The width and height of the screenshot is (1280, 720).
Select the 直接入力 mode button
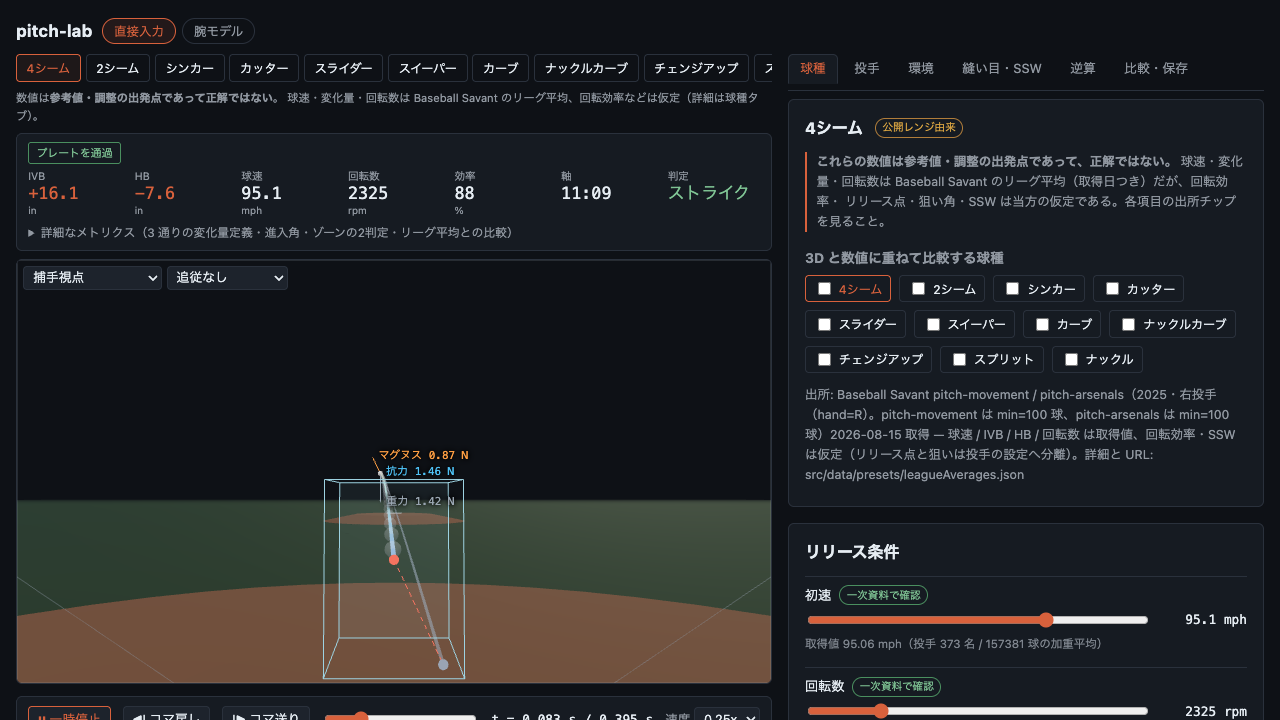pos(139,31)
